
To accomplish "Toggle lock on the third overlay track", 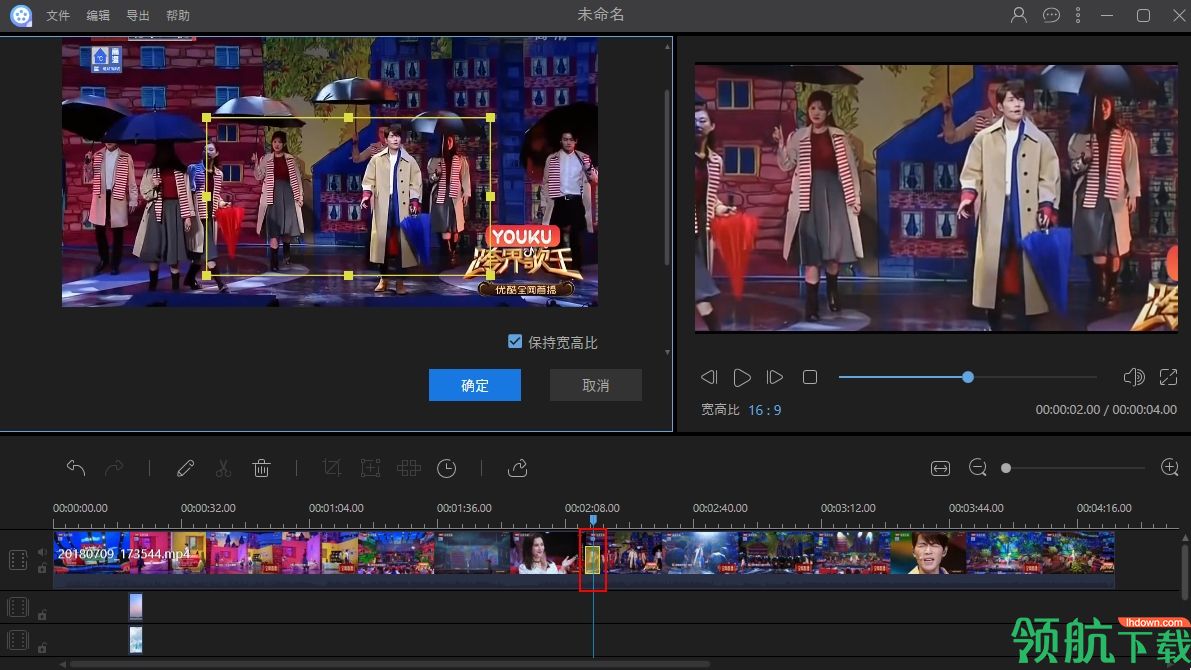I will [x=42, y=648].
